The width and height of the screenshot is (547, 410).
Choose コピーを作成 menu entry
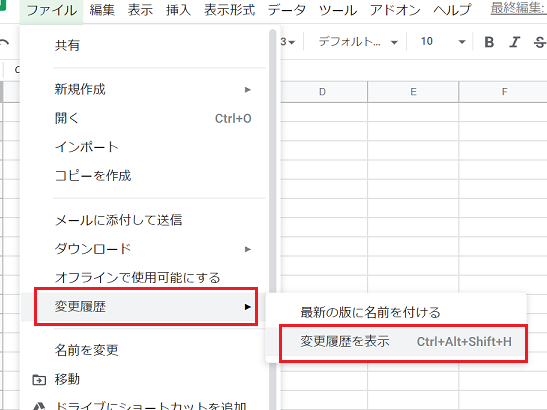point(145,176)
